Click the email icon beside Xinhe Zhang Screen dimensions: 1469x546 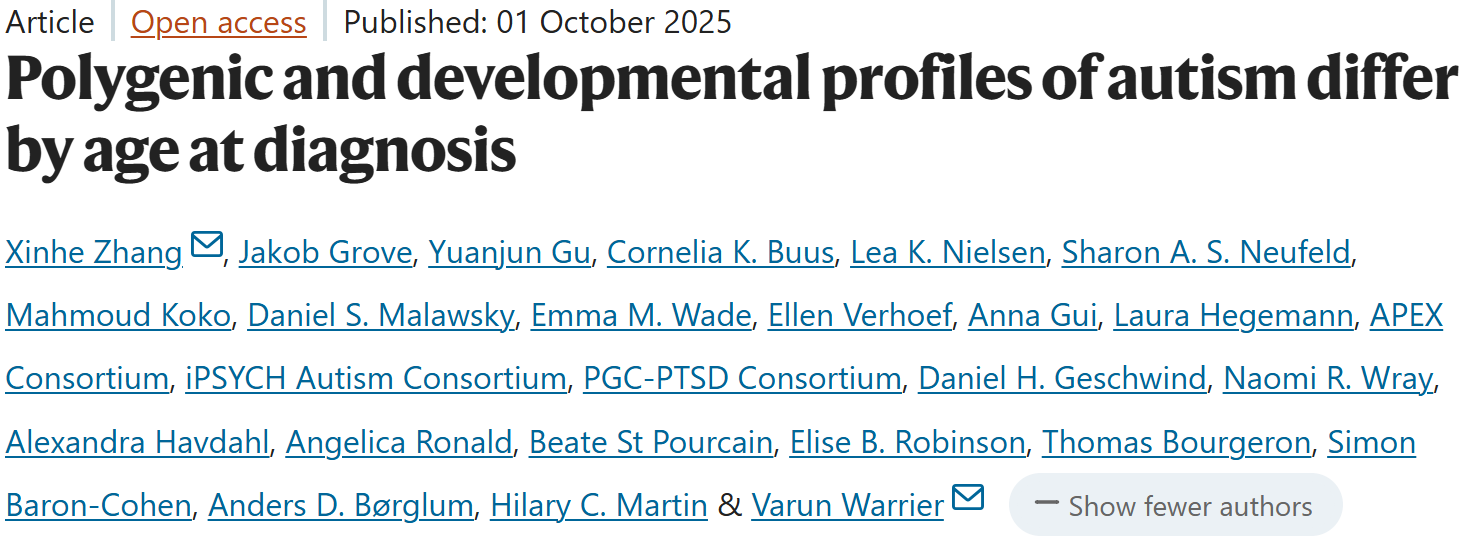click(x=206, y=245)
